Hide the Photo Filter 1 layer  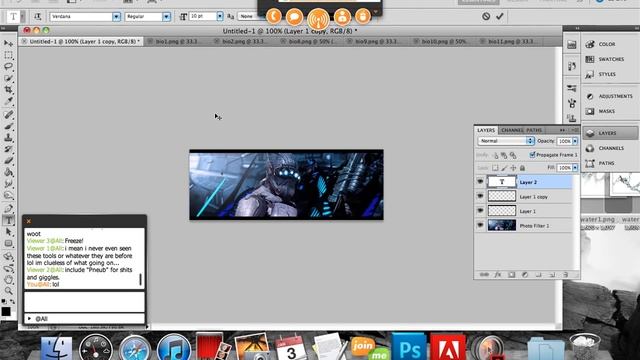pos(480,225)
